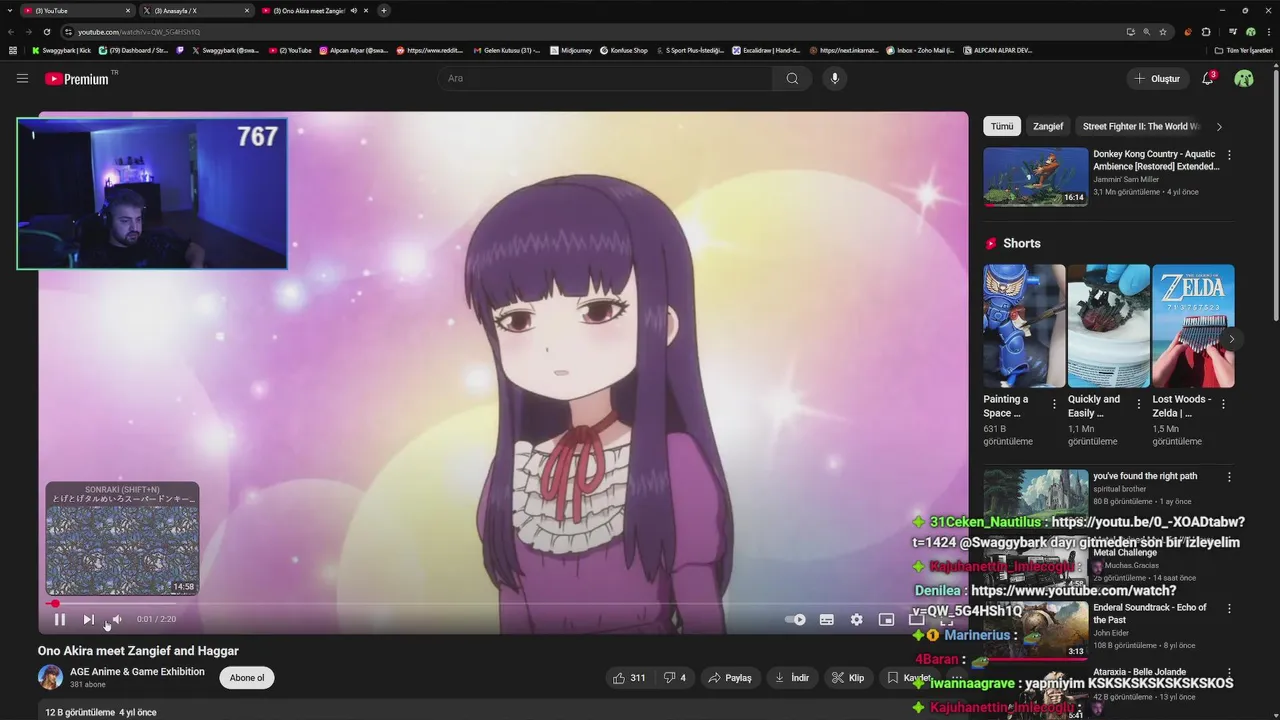Click the AGE channel avatar

point(50,677)
